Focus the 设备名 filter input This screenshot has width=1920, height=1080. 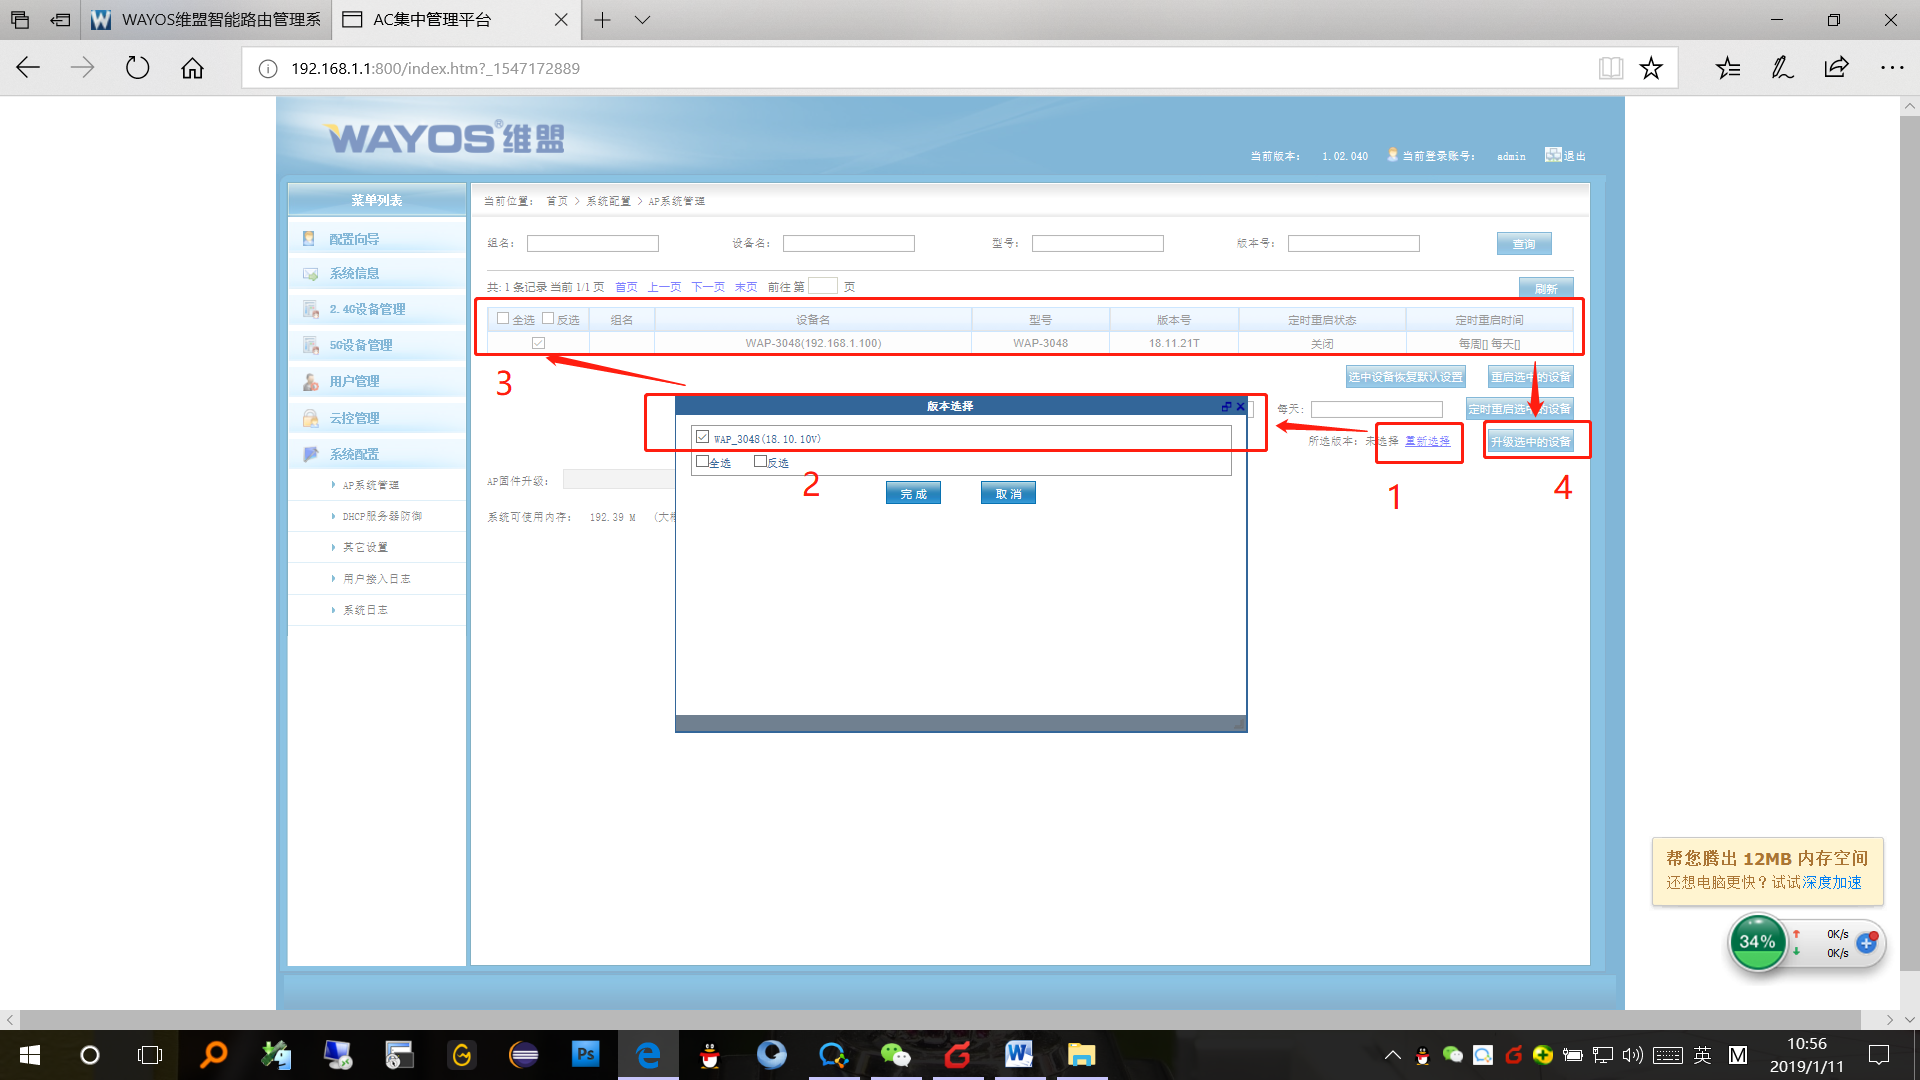[x=849, y=243]
